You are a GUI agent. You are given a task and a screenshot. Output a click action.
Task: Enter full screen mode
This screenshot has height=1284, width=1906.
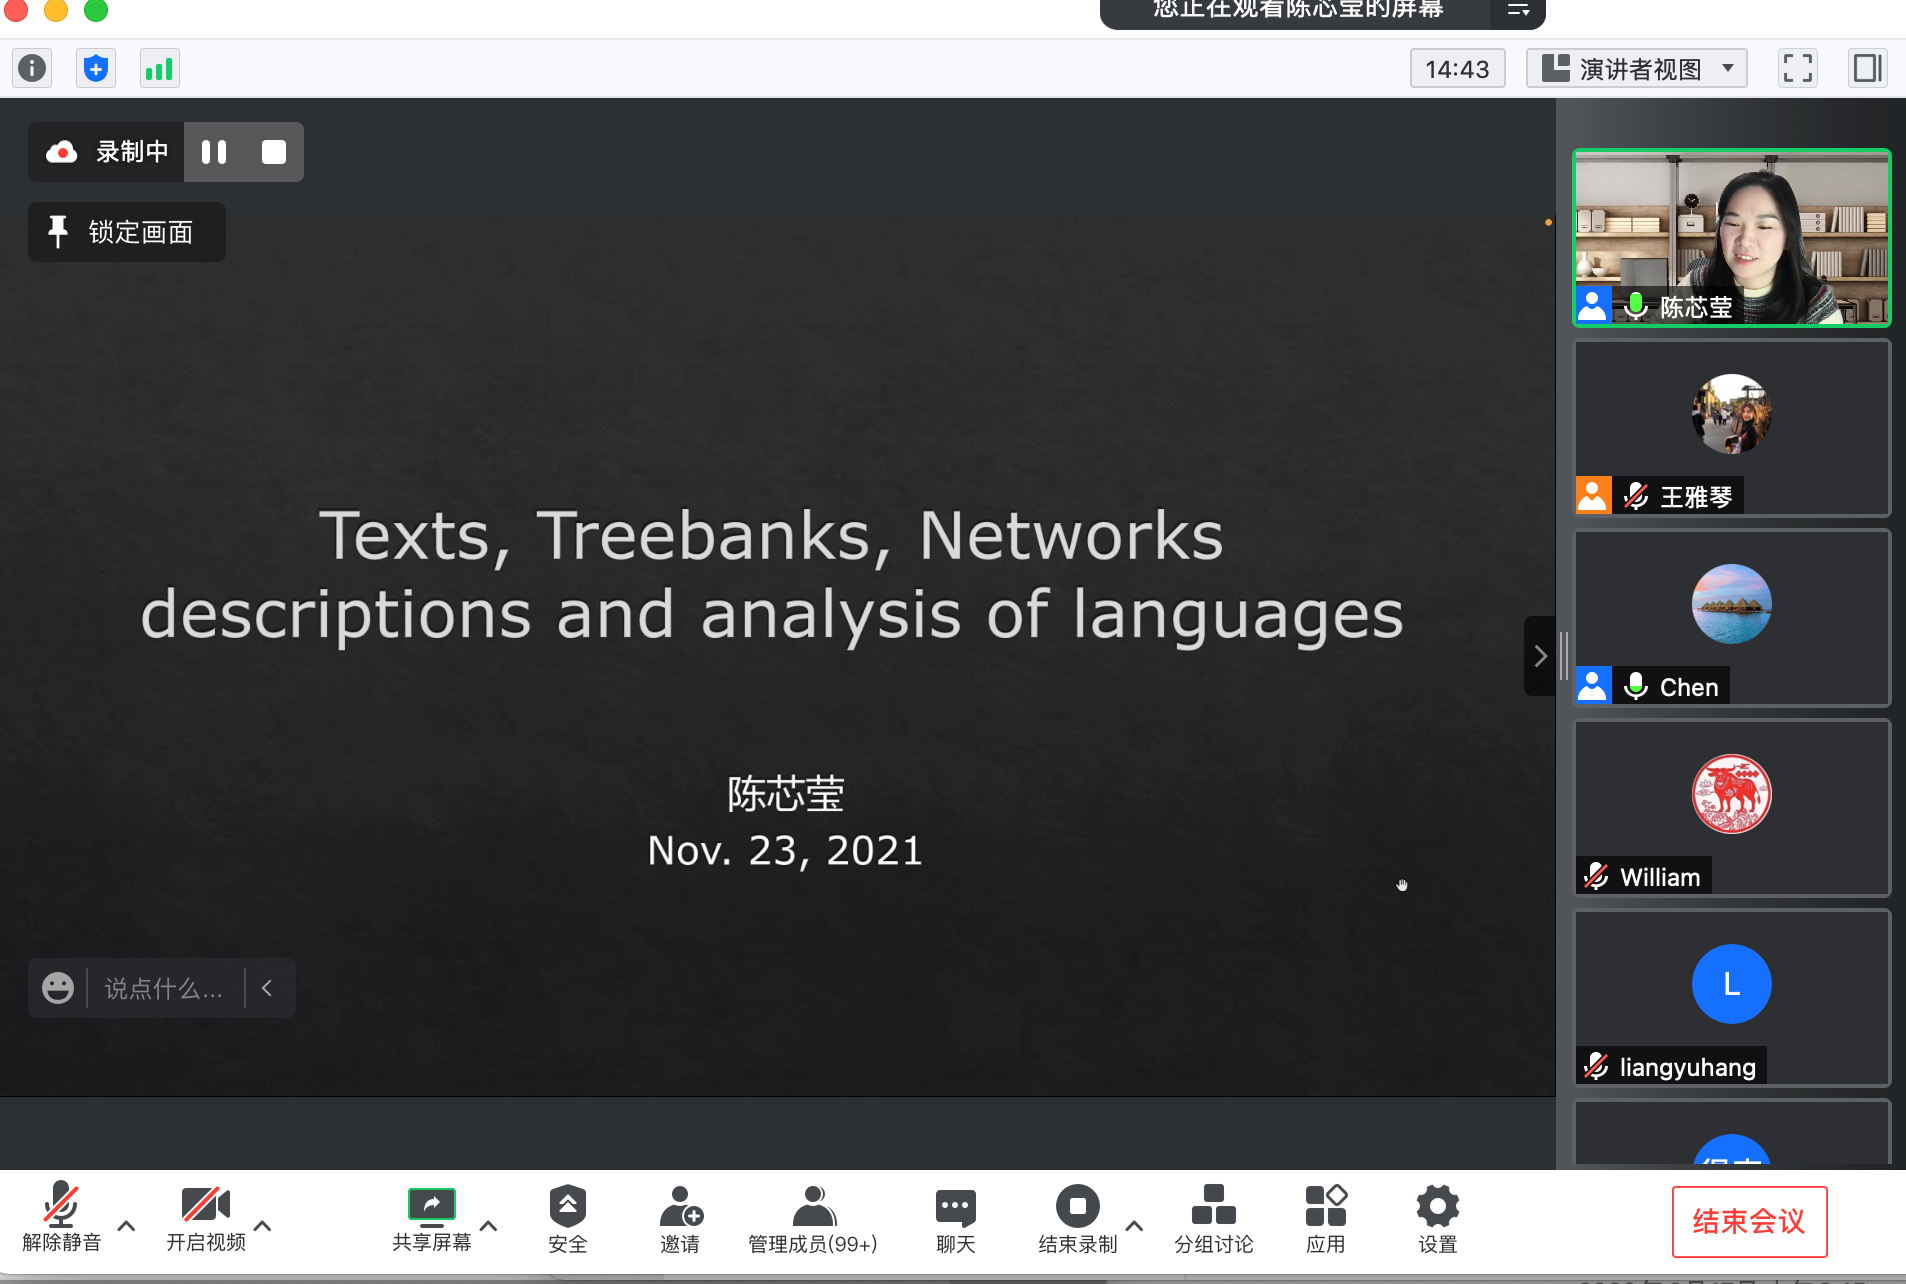tap(1797, 68)
